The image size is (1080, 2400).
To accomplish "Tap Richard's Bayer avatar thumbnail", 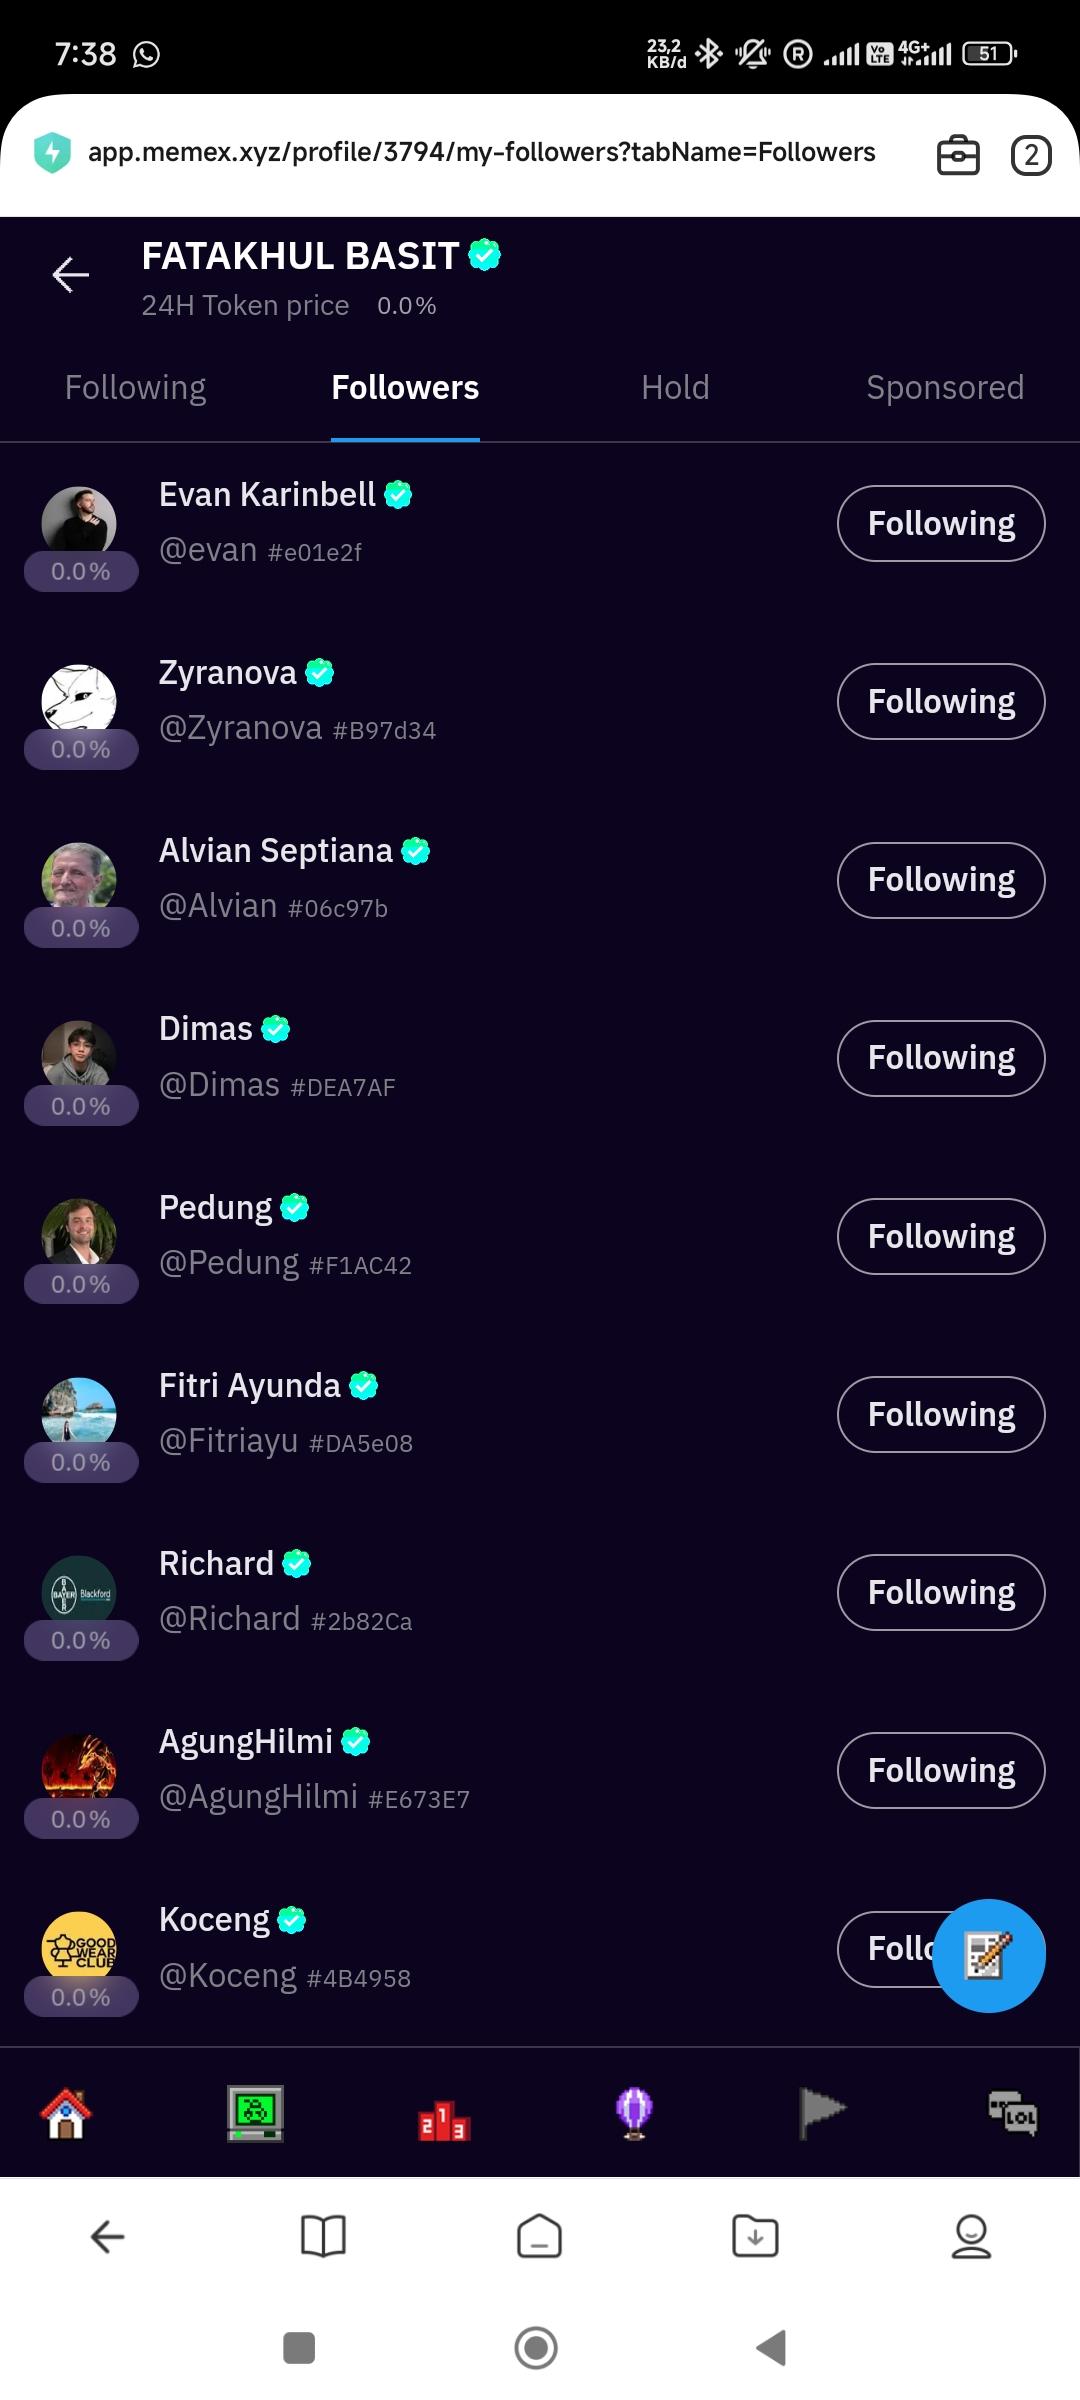I will (x=79, y=1592).
